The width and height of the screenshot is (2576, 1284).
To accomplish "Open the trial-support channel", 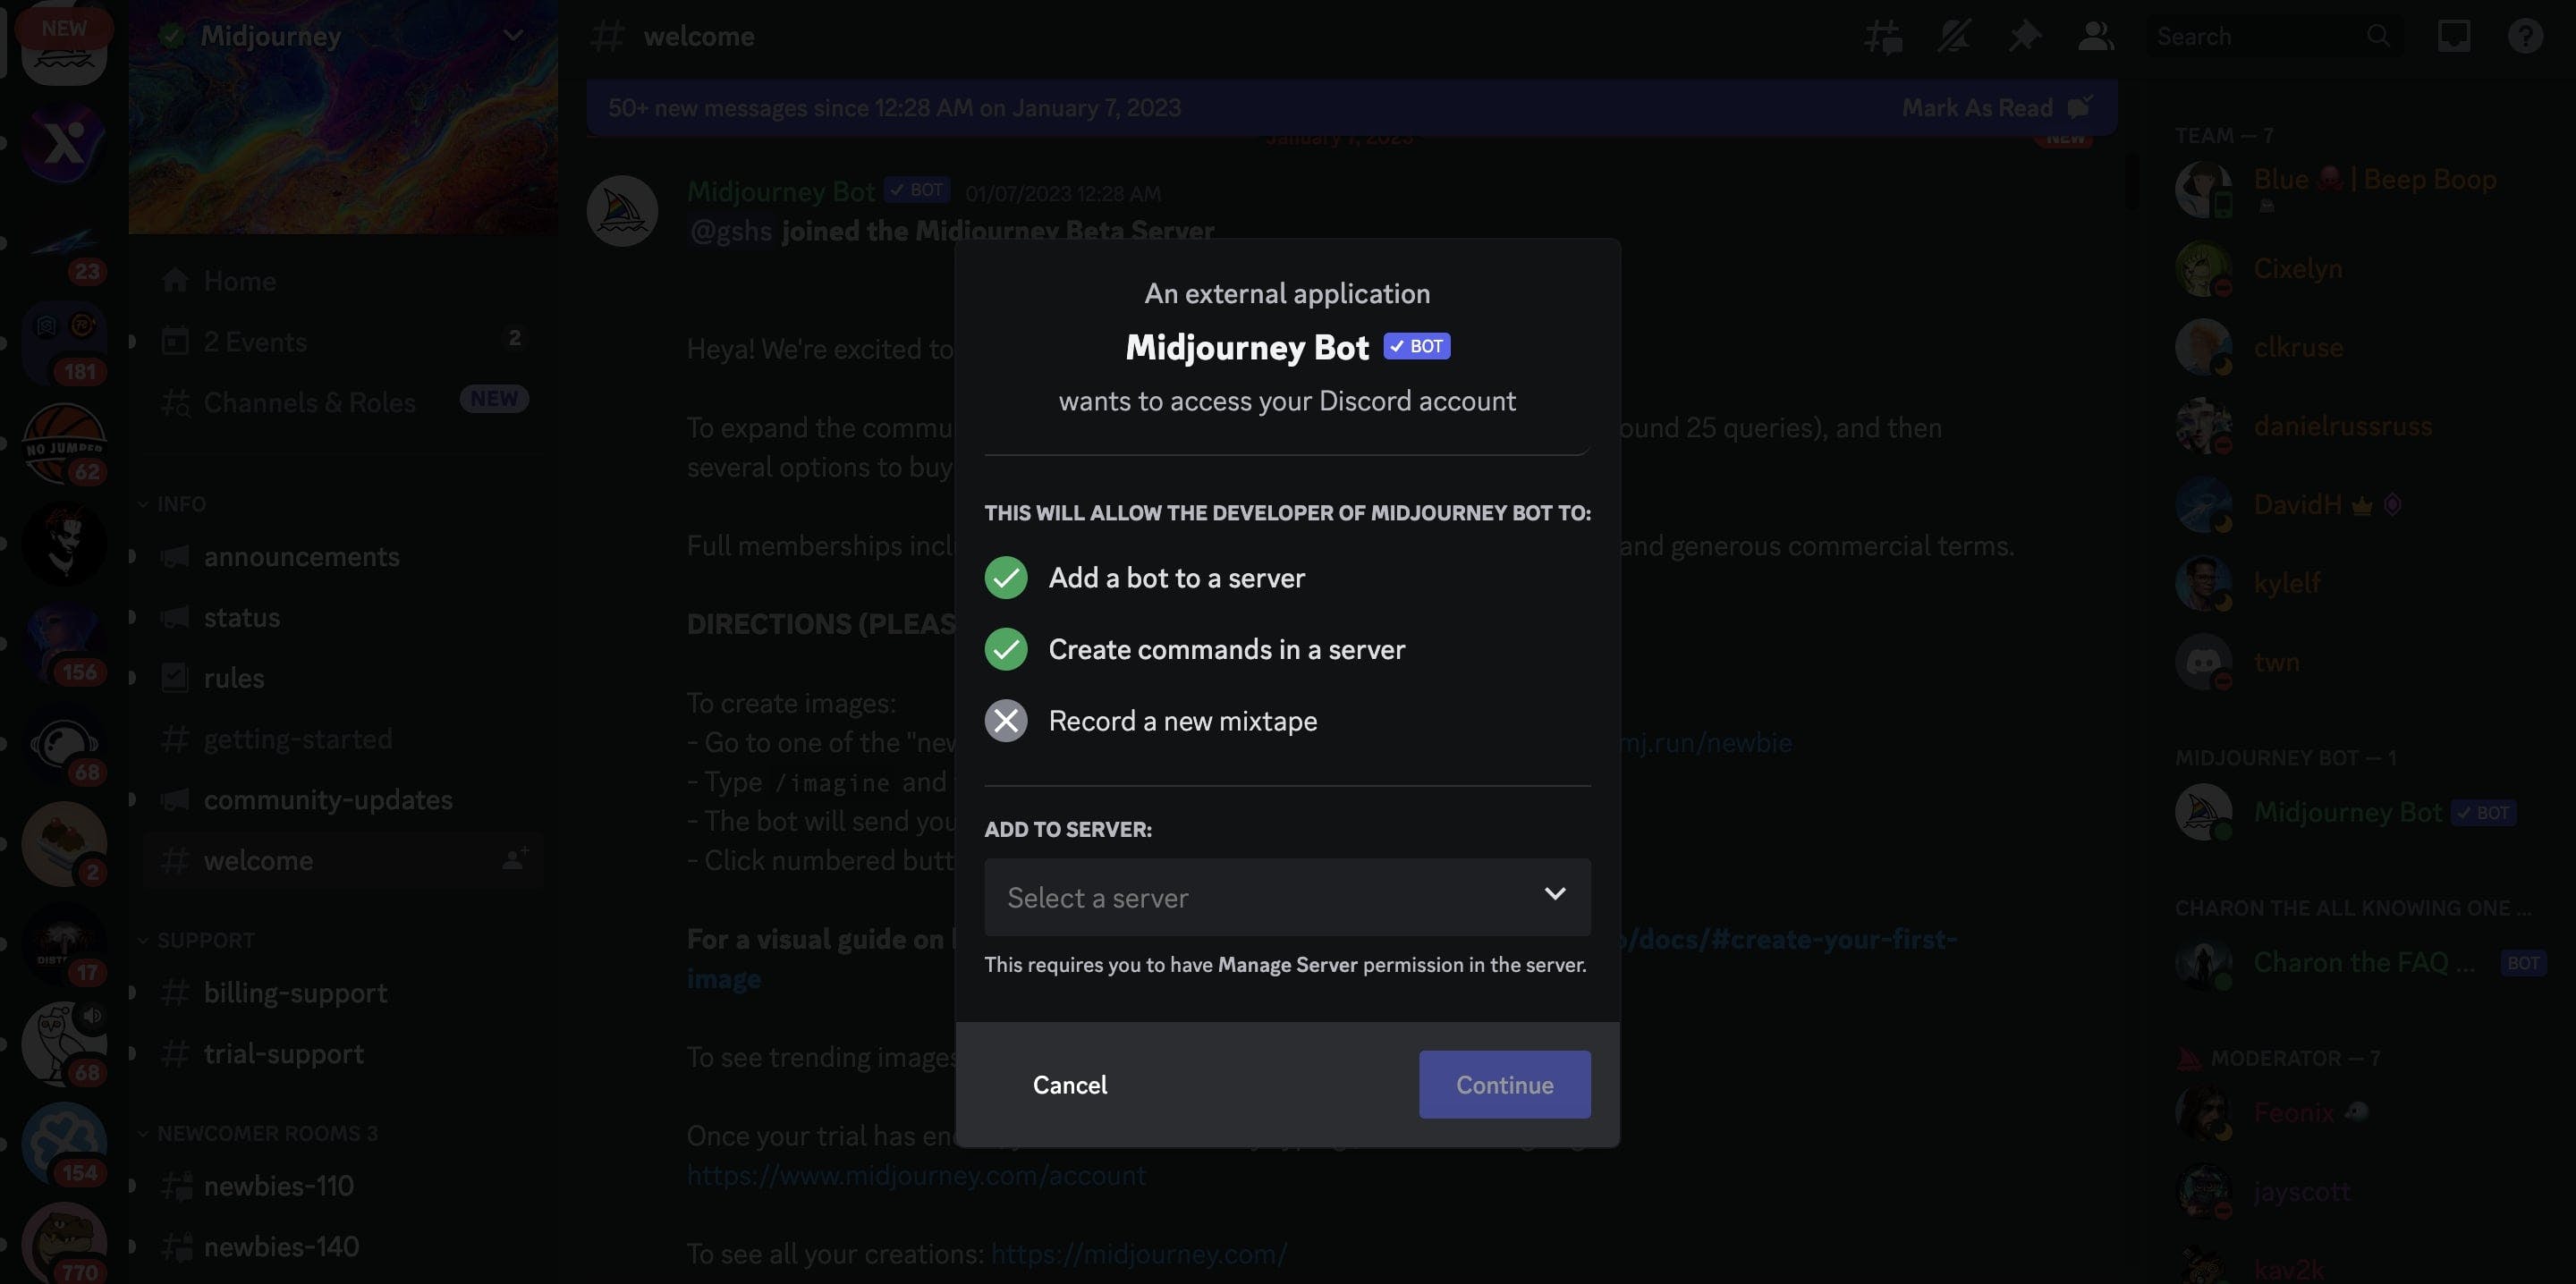I will click(x=343, y=1054).
